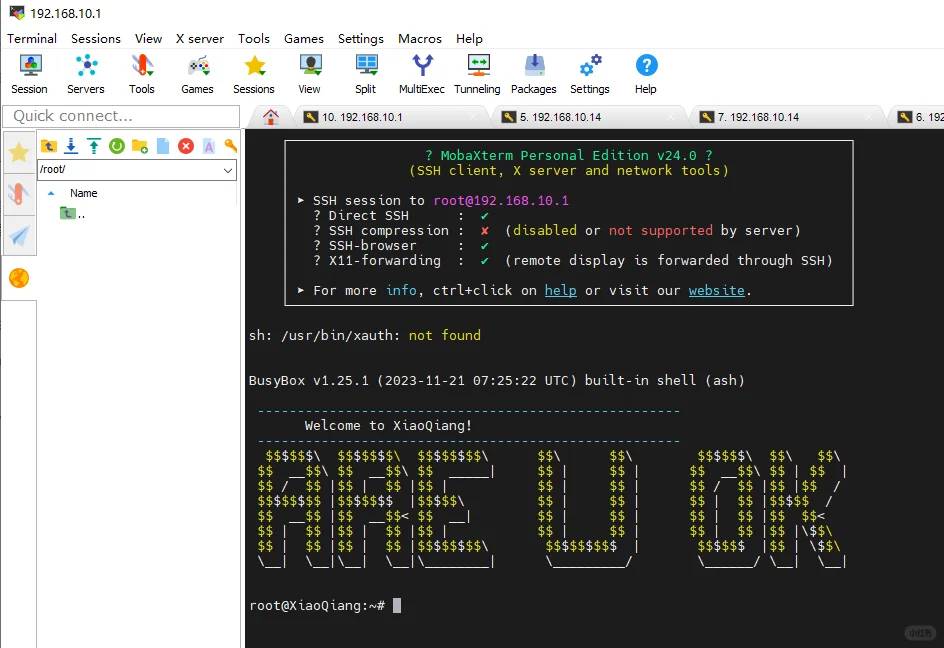Image resolution: width=944 pixels, height=648 pixels.
Task: Open the Sessions menu in the menu bar
Action: click(96, 39)
